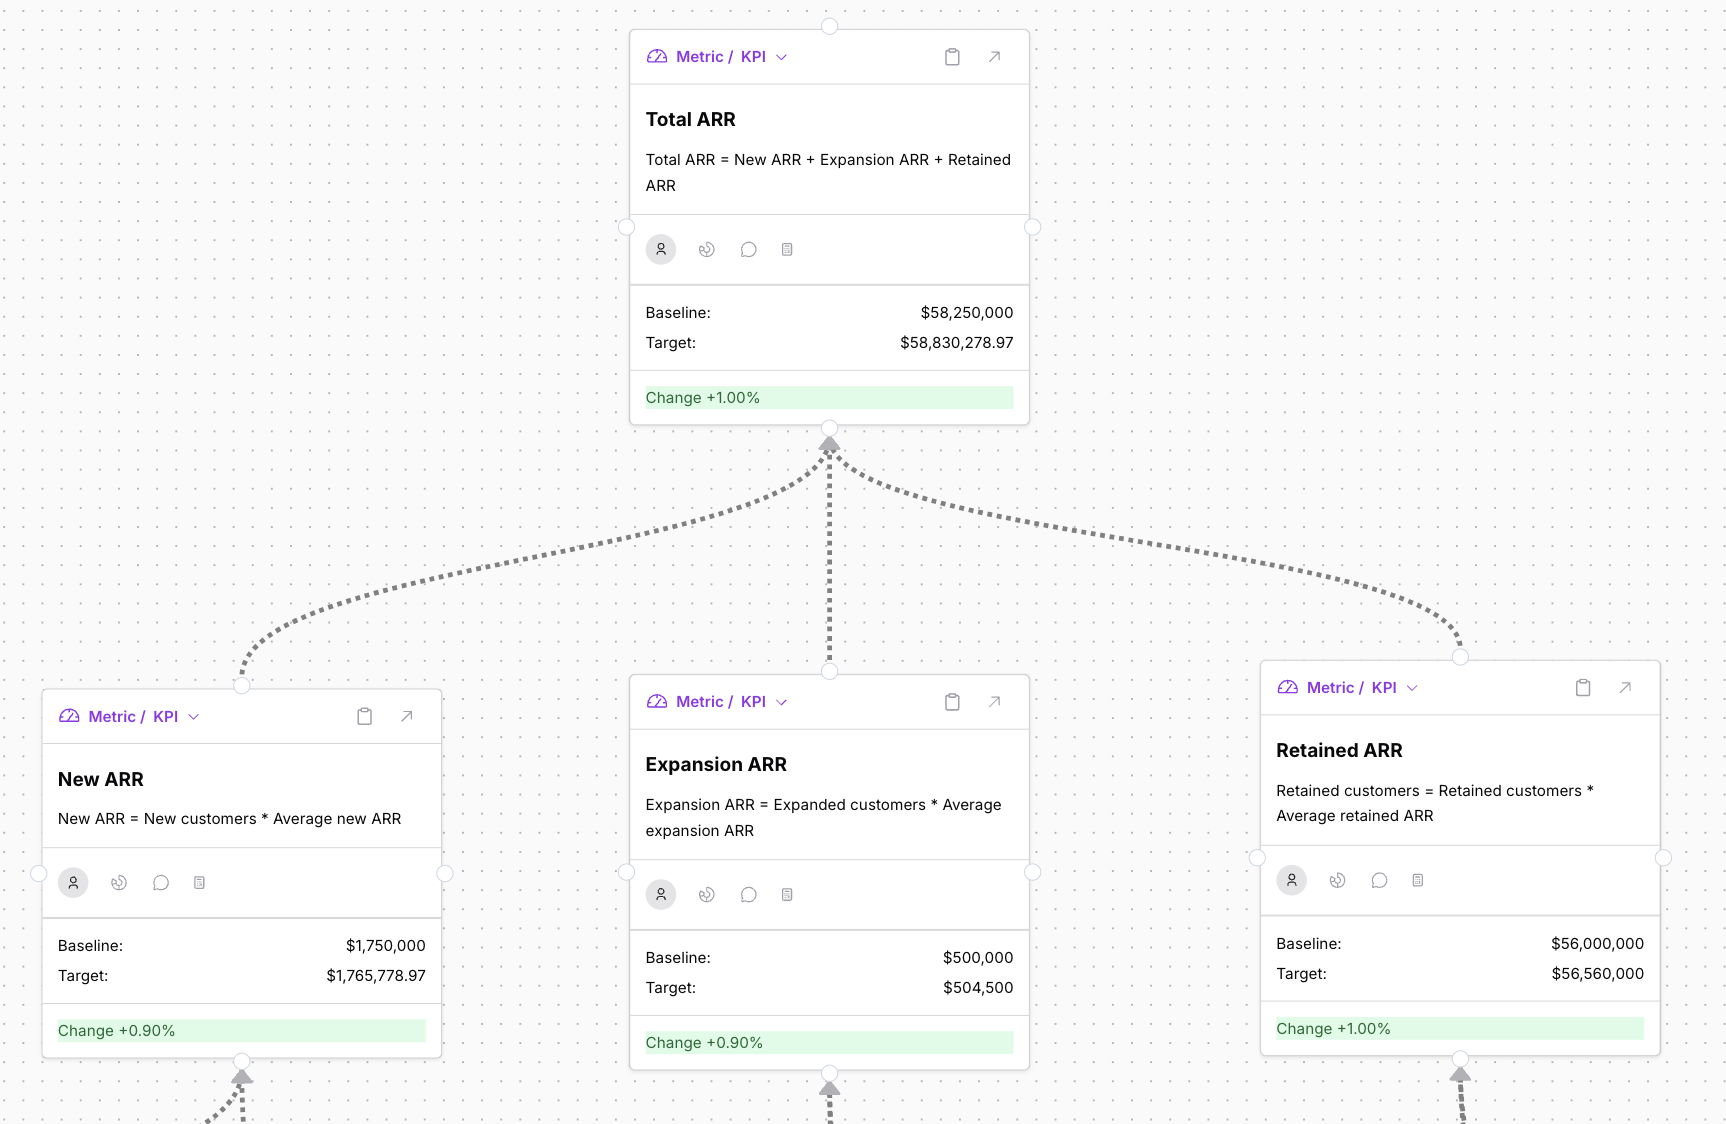This screenshot has width=1726, height=1124.
Task: Expand Retained ARR card via arrow icon
Action: pyautogui.click(x=1625, y=688)
